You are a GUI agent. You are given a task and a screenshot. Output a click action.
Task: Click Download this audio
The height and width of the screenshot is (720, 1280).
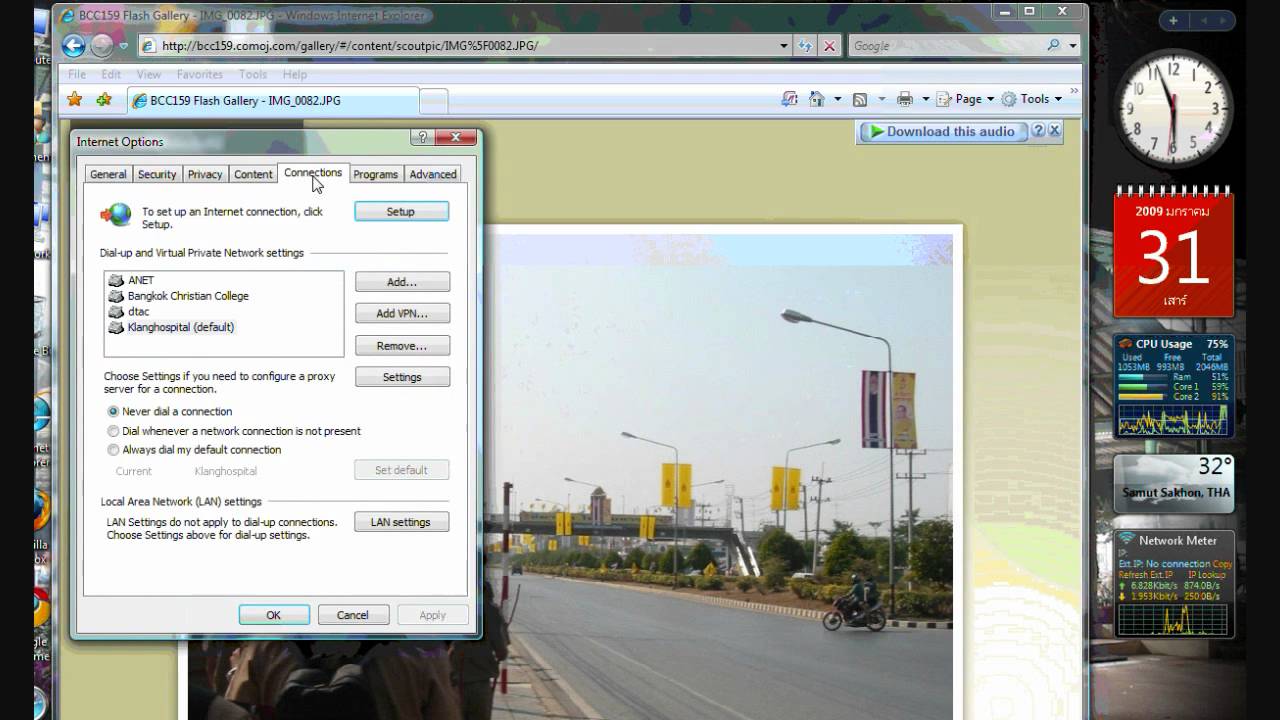[x=943, y=131]
